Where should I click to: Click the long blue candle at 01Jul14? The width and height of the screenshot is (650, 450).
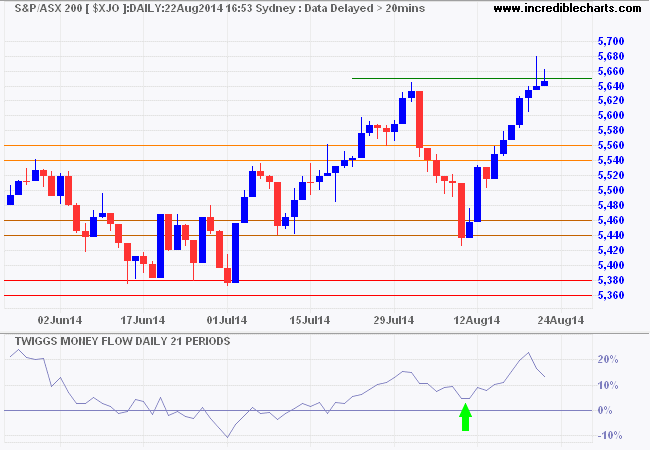pos(235,253)
